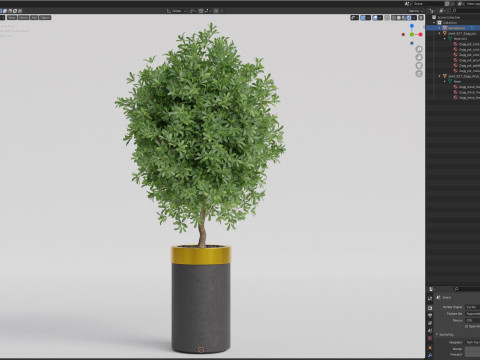Select plant_021_Zagg_shrub object in outliner

(463, 76)
